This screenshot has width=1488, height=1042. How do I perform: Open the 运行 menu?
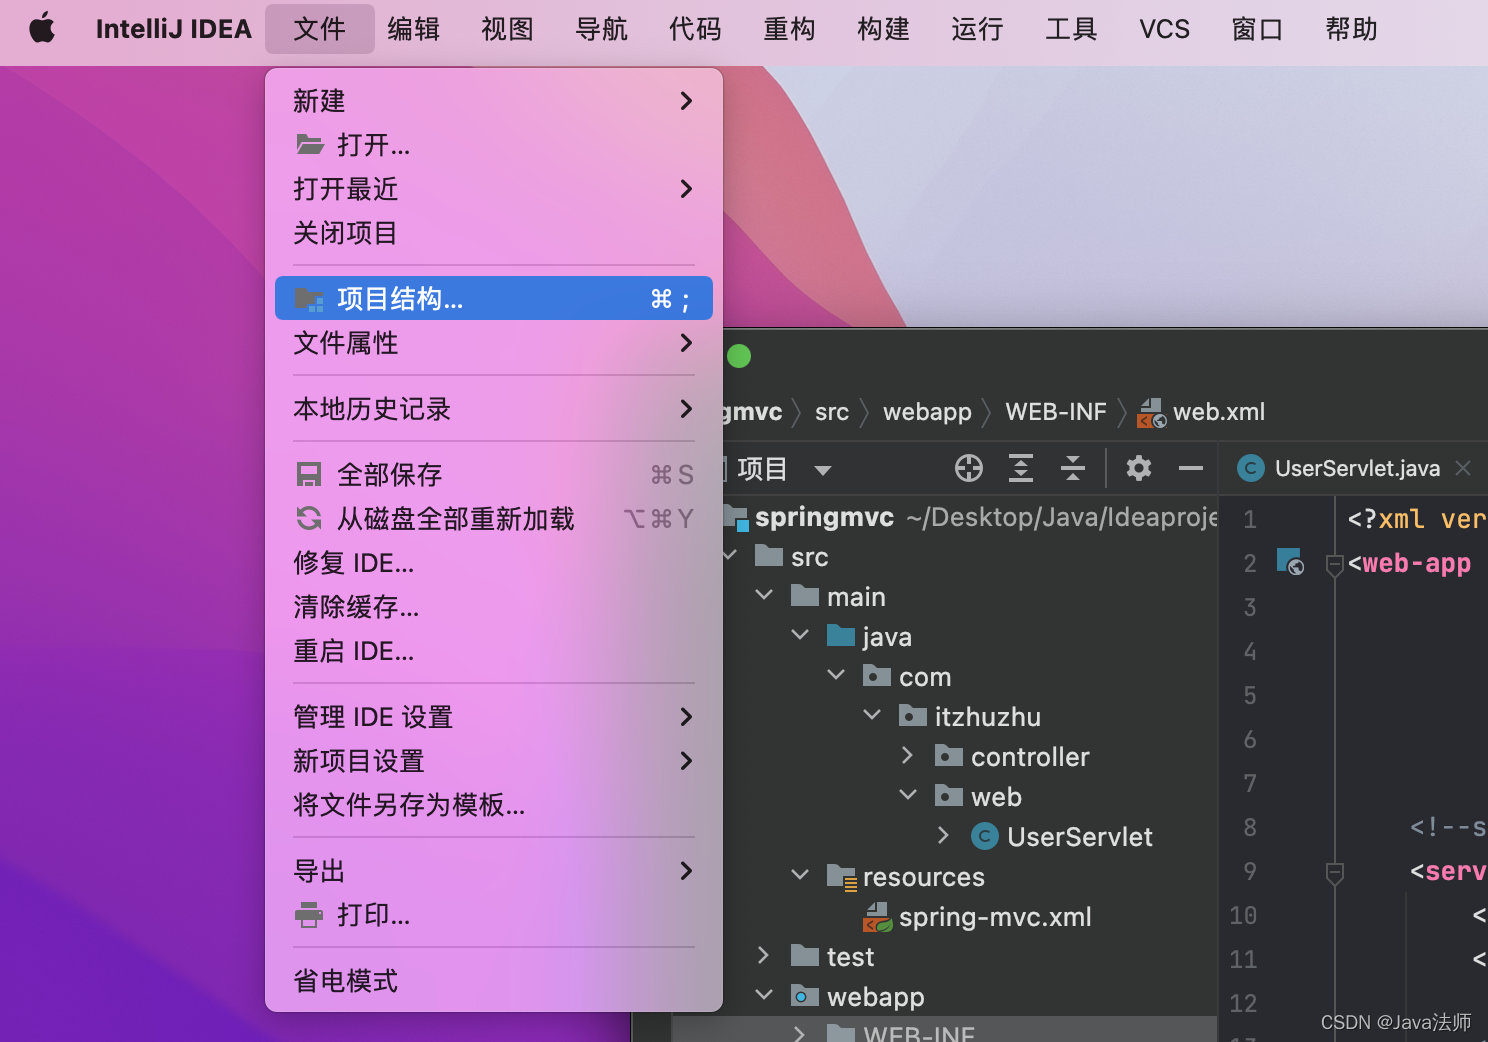(978, 29)
